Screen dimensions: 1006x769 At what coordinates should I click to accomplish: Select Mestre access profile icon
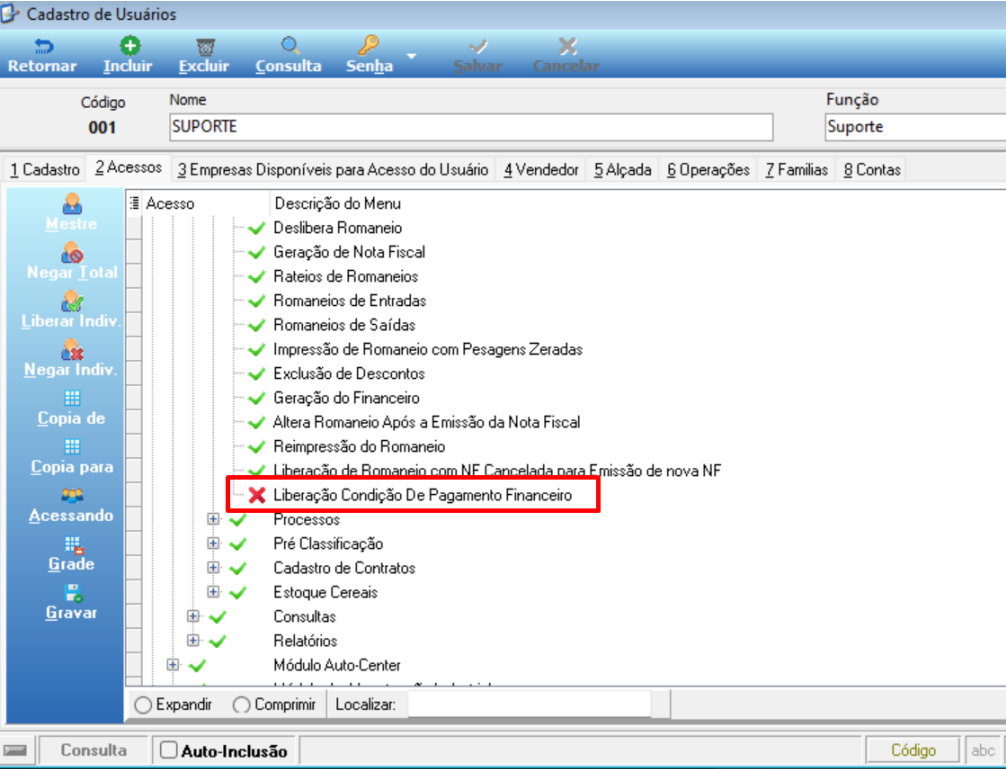tap(72, 203)
